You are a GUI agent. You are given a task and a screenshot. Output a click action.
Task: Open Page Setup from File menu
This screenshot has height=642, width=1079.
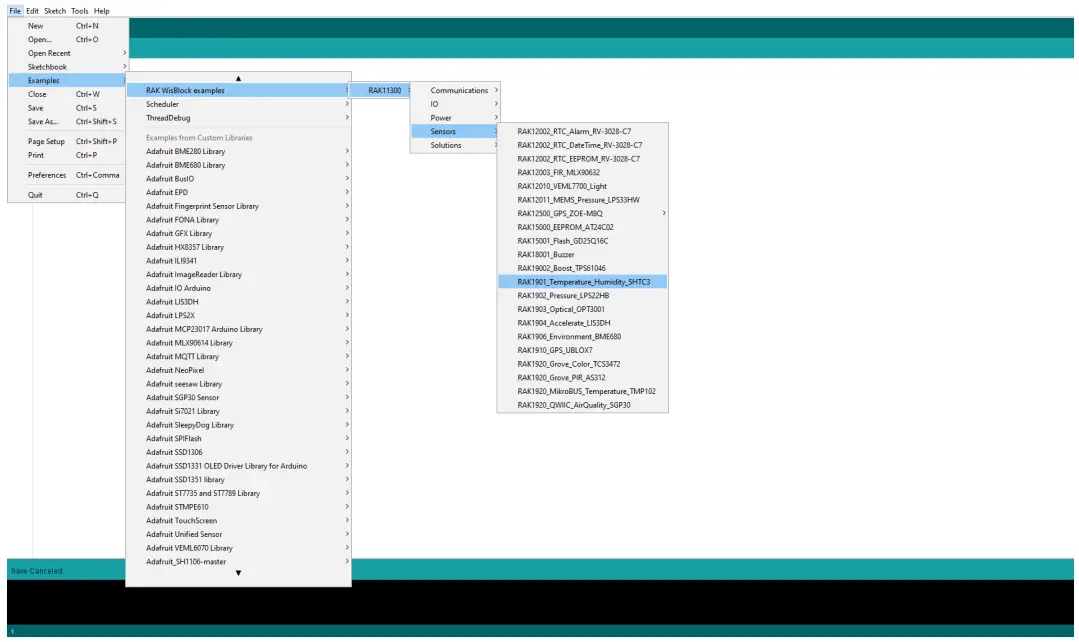point(67,141)
